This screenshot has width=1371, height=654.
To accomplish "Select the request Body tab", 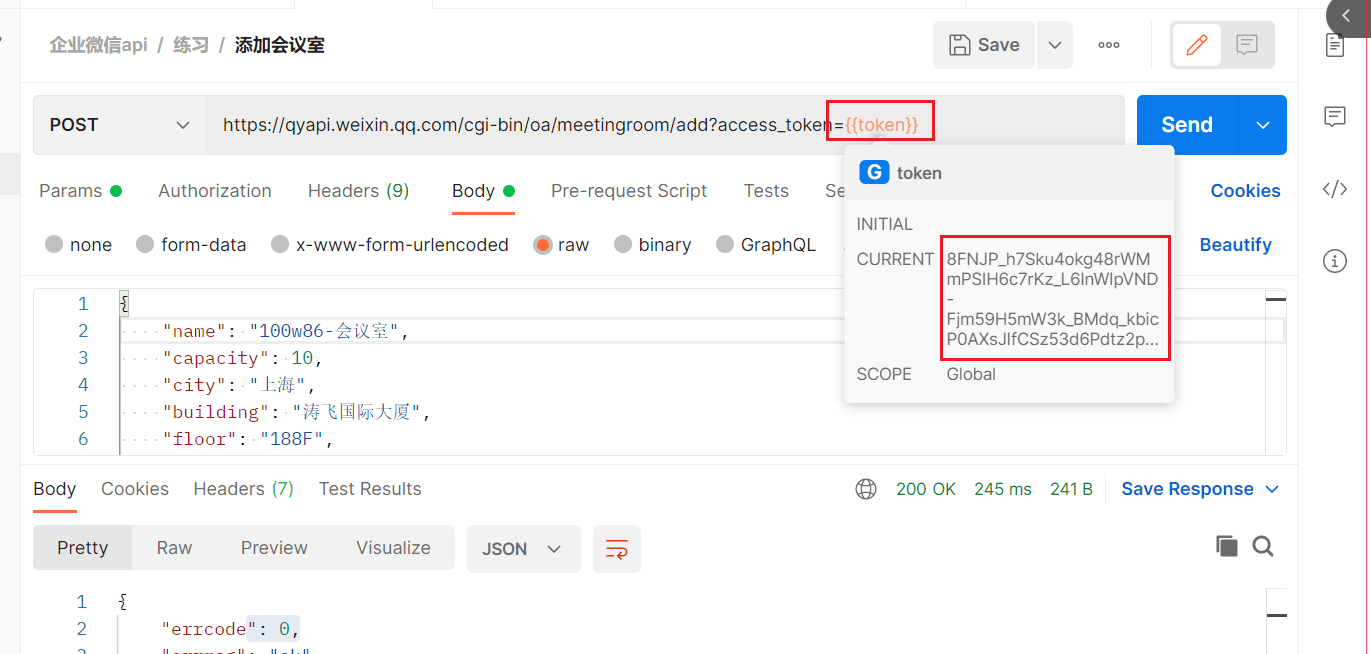I will tap(483, 191).
